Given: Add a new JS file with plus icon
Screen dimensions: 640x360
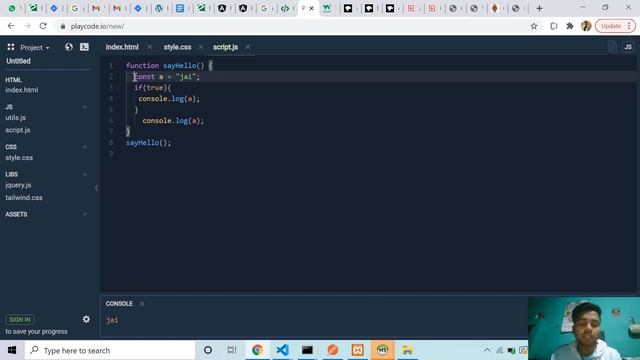Looking at the screenshot, I should point(85,107).
